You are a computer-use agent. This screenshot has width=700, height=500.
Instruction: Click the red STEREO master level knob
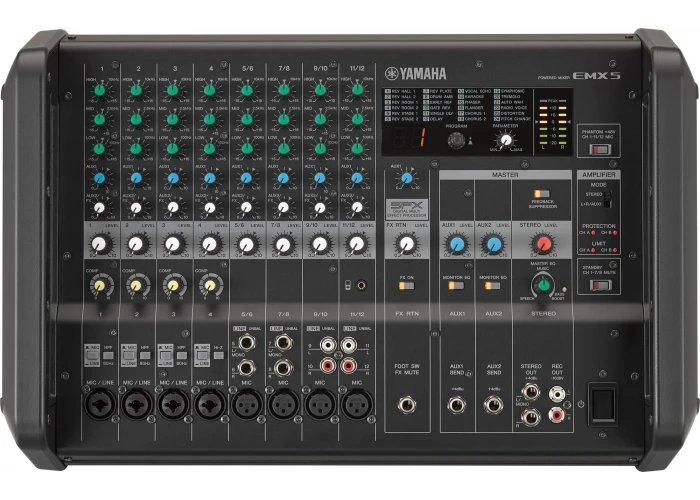point(543,244)
